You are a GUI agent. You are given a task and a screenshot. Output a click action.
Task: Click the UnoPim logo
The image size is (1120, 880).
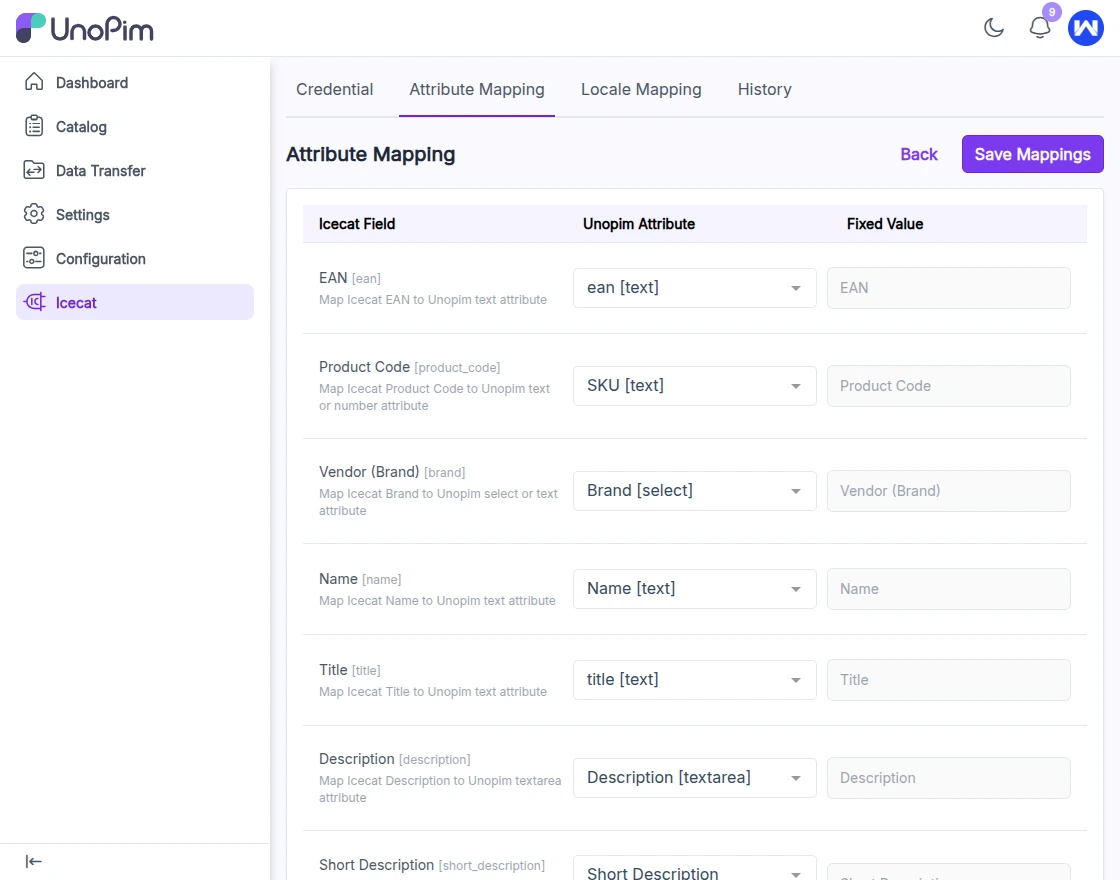(84, 29)
